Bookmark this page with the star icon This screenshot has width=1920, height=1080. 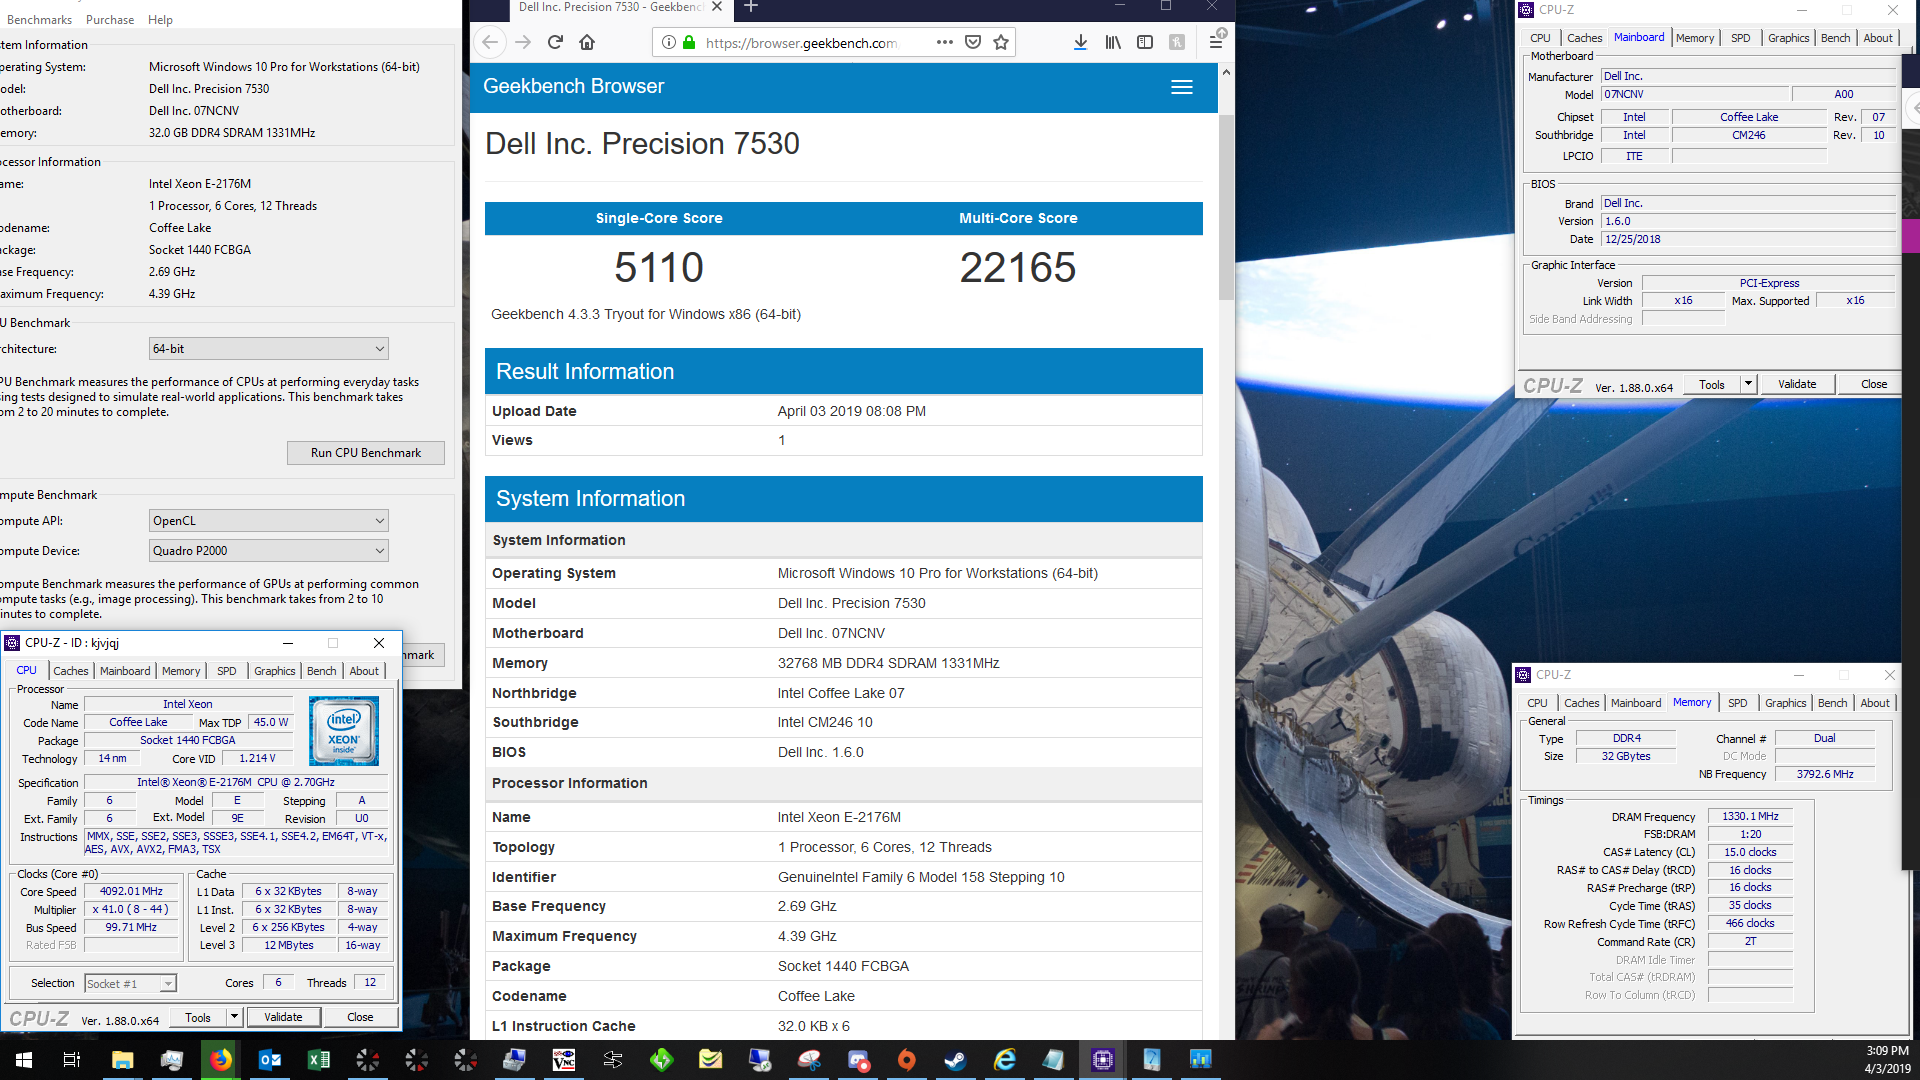1001,42
